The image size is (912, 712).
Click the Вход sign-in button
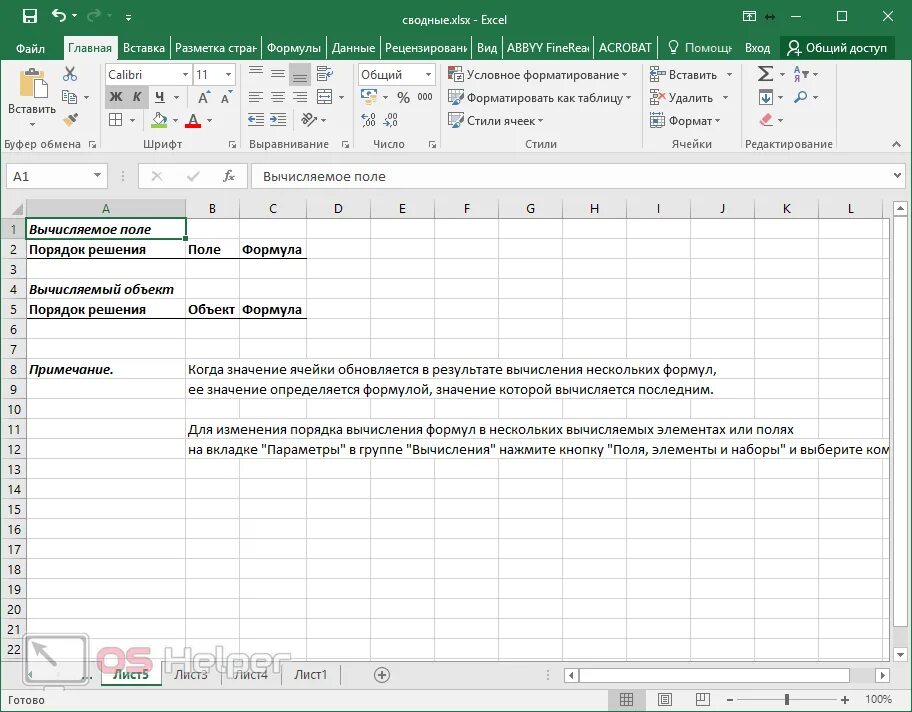[757, 48]
